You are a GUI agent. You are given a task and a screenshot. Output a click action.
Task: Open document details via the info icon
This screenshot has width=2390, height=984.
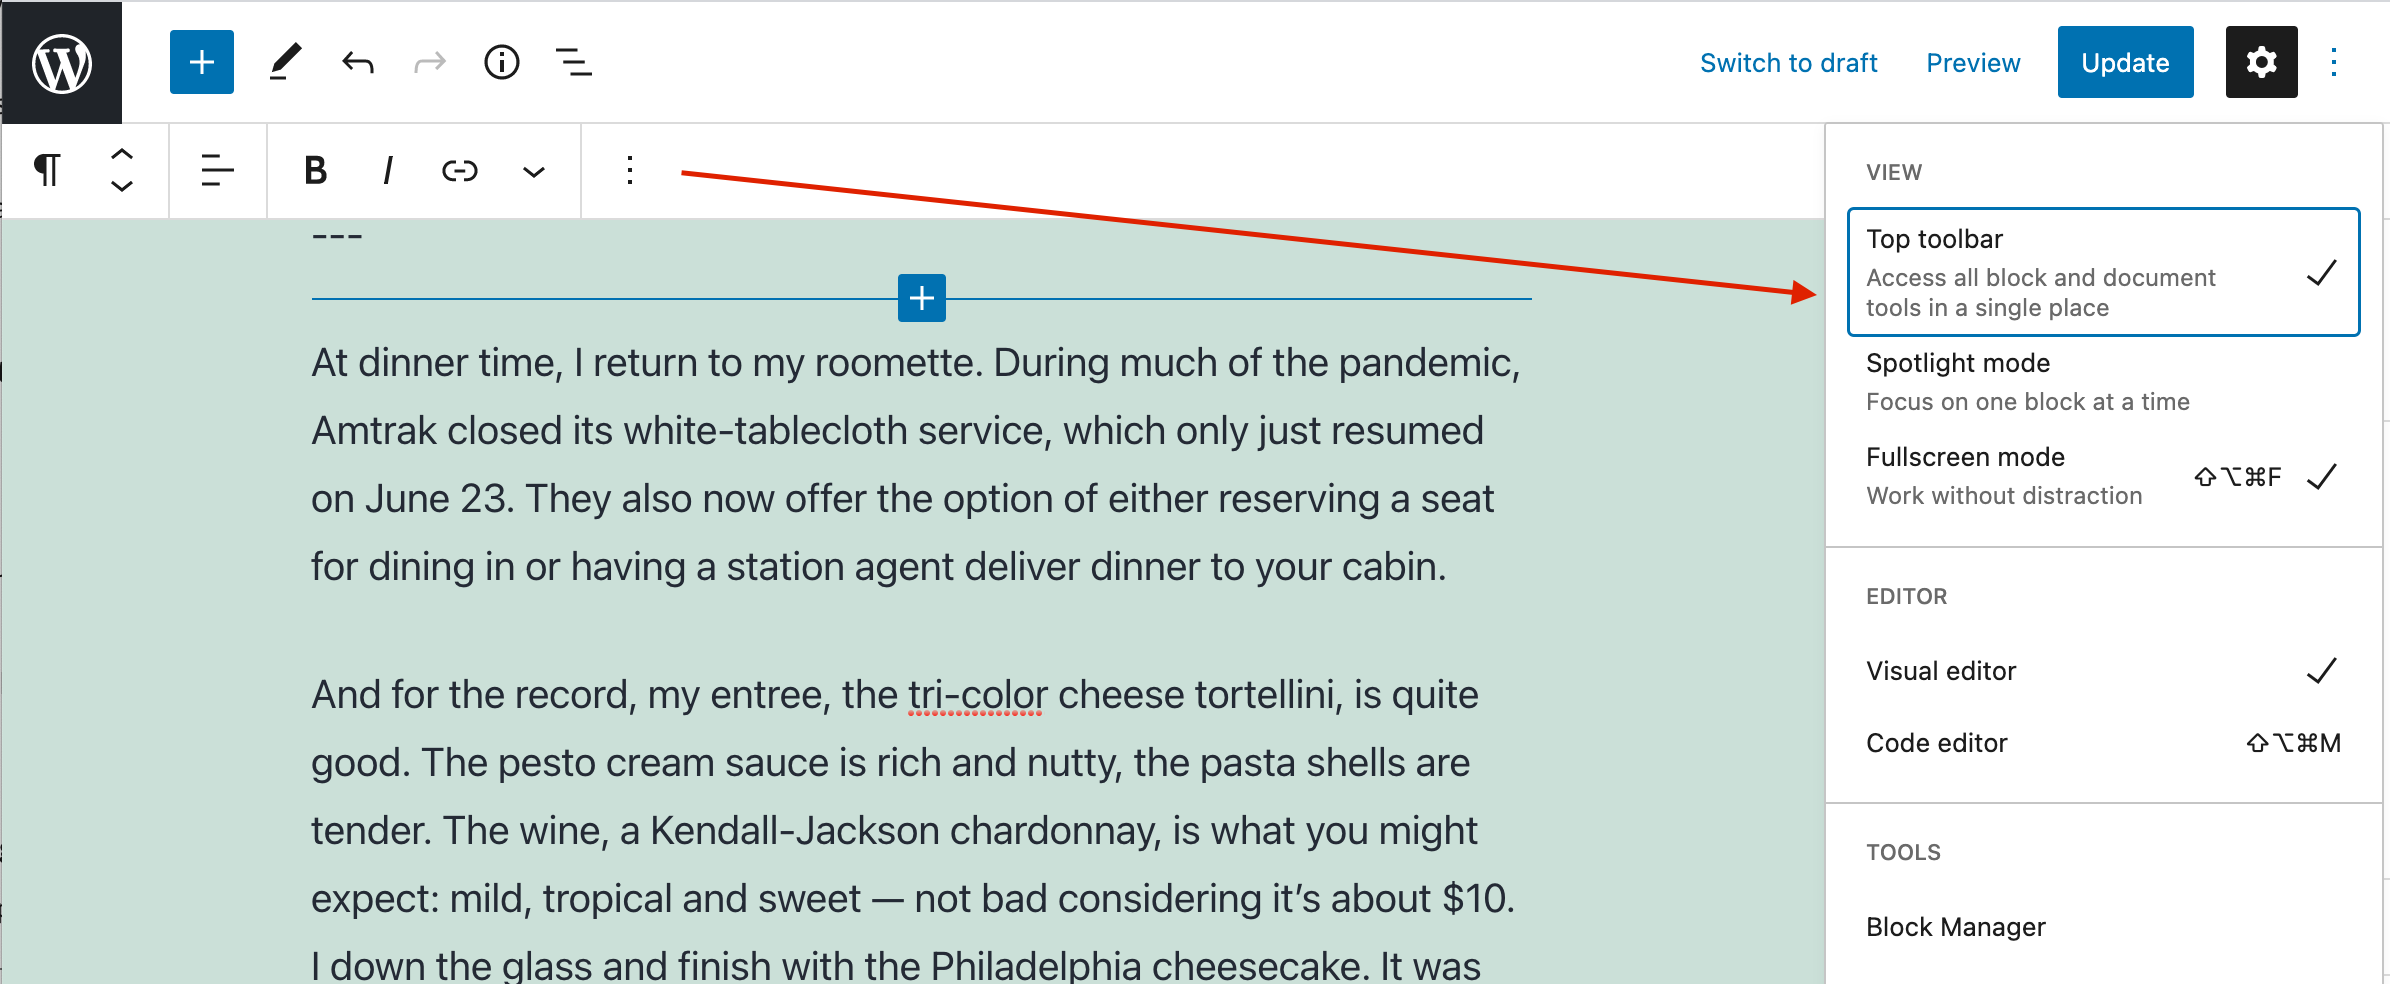[501, 62]
